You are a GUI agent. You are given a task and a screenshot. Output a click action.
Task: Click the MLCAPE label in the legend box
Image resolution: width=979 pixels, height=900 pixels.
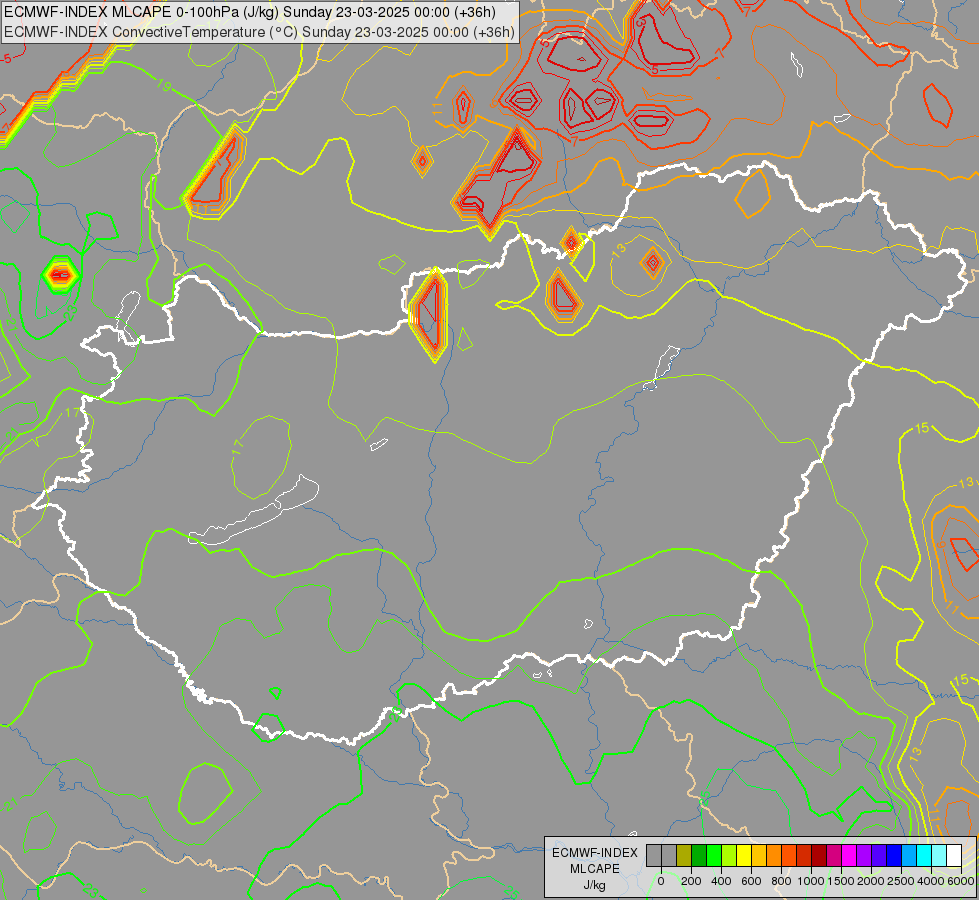[595, 869]
